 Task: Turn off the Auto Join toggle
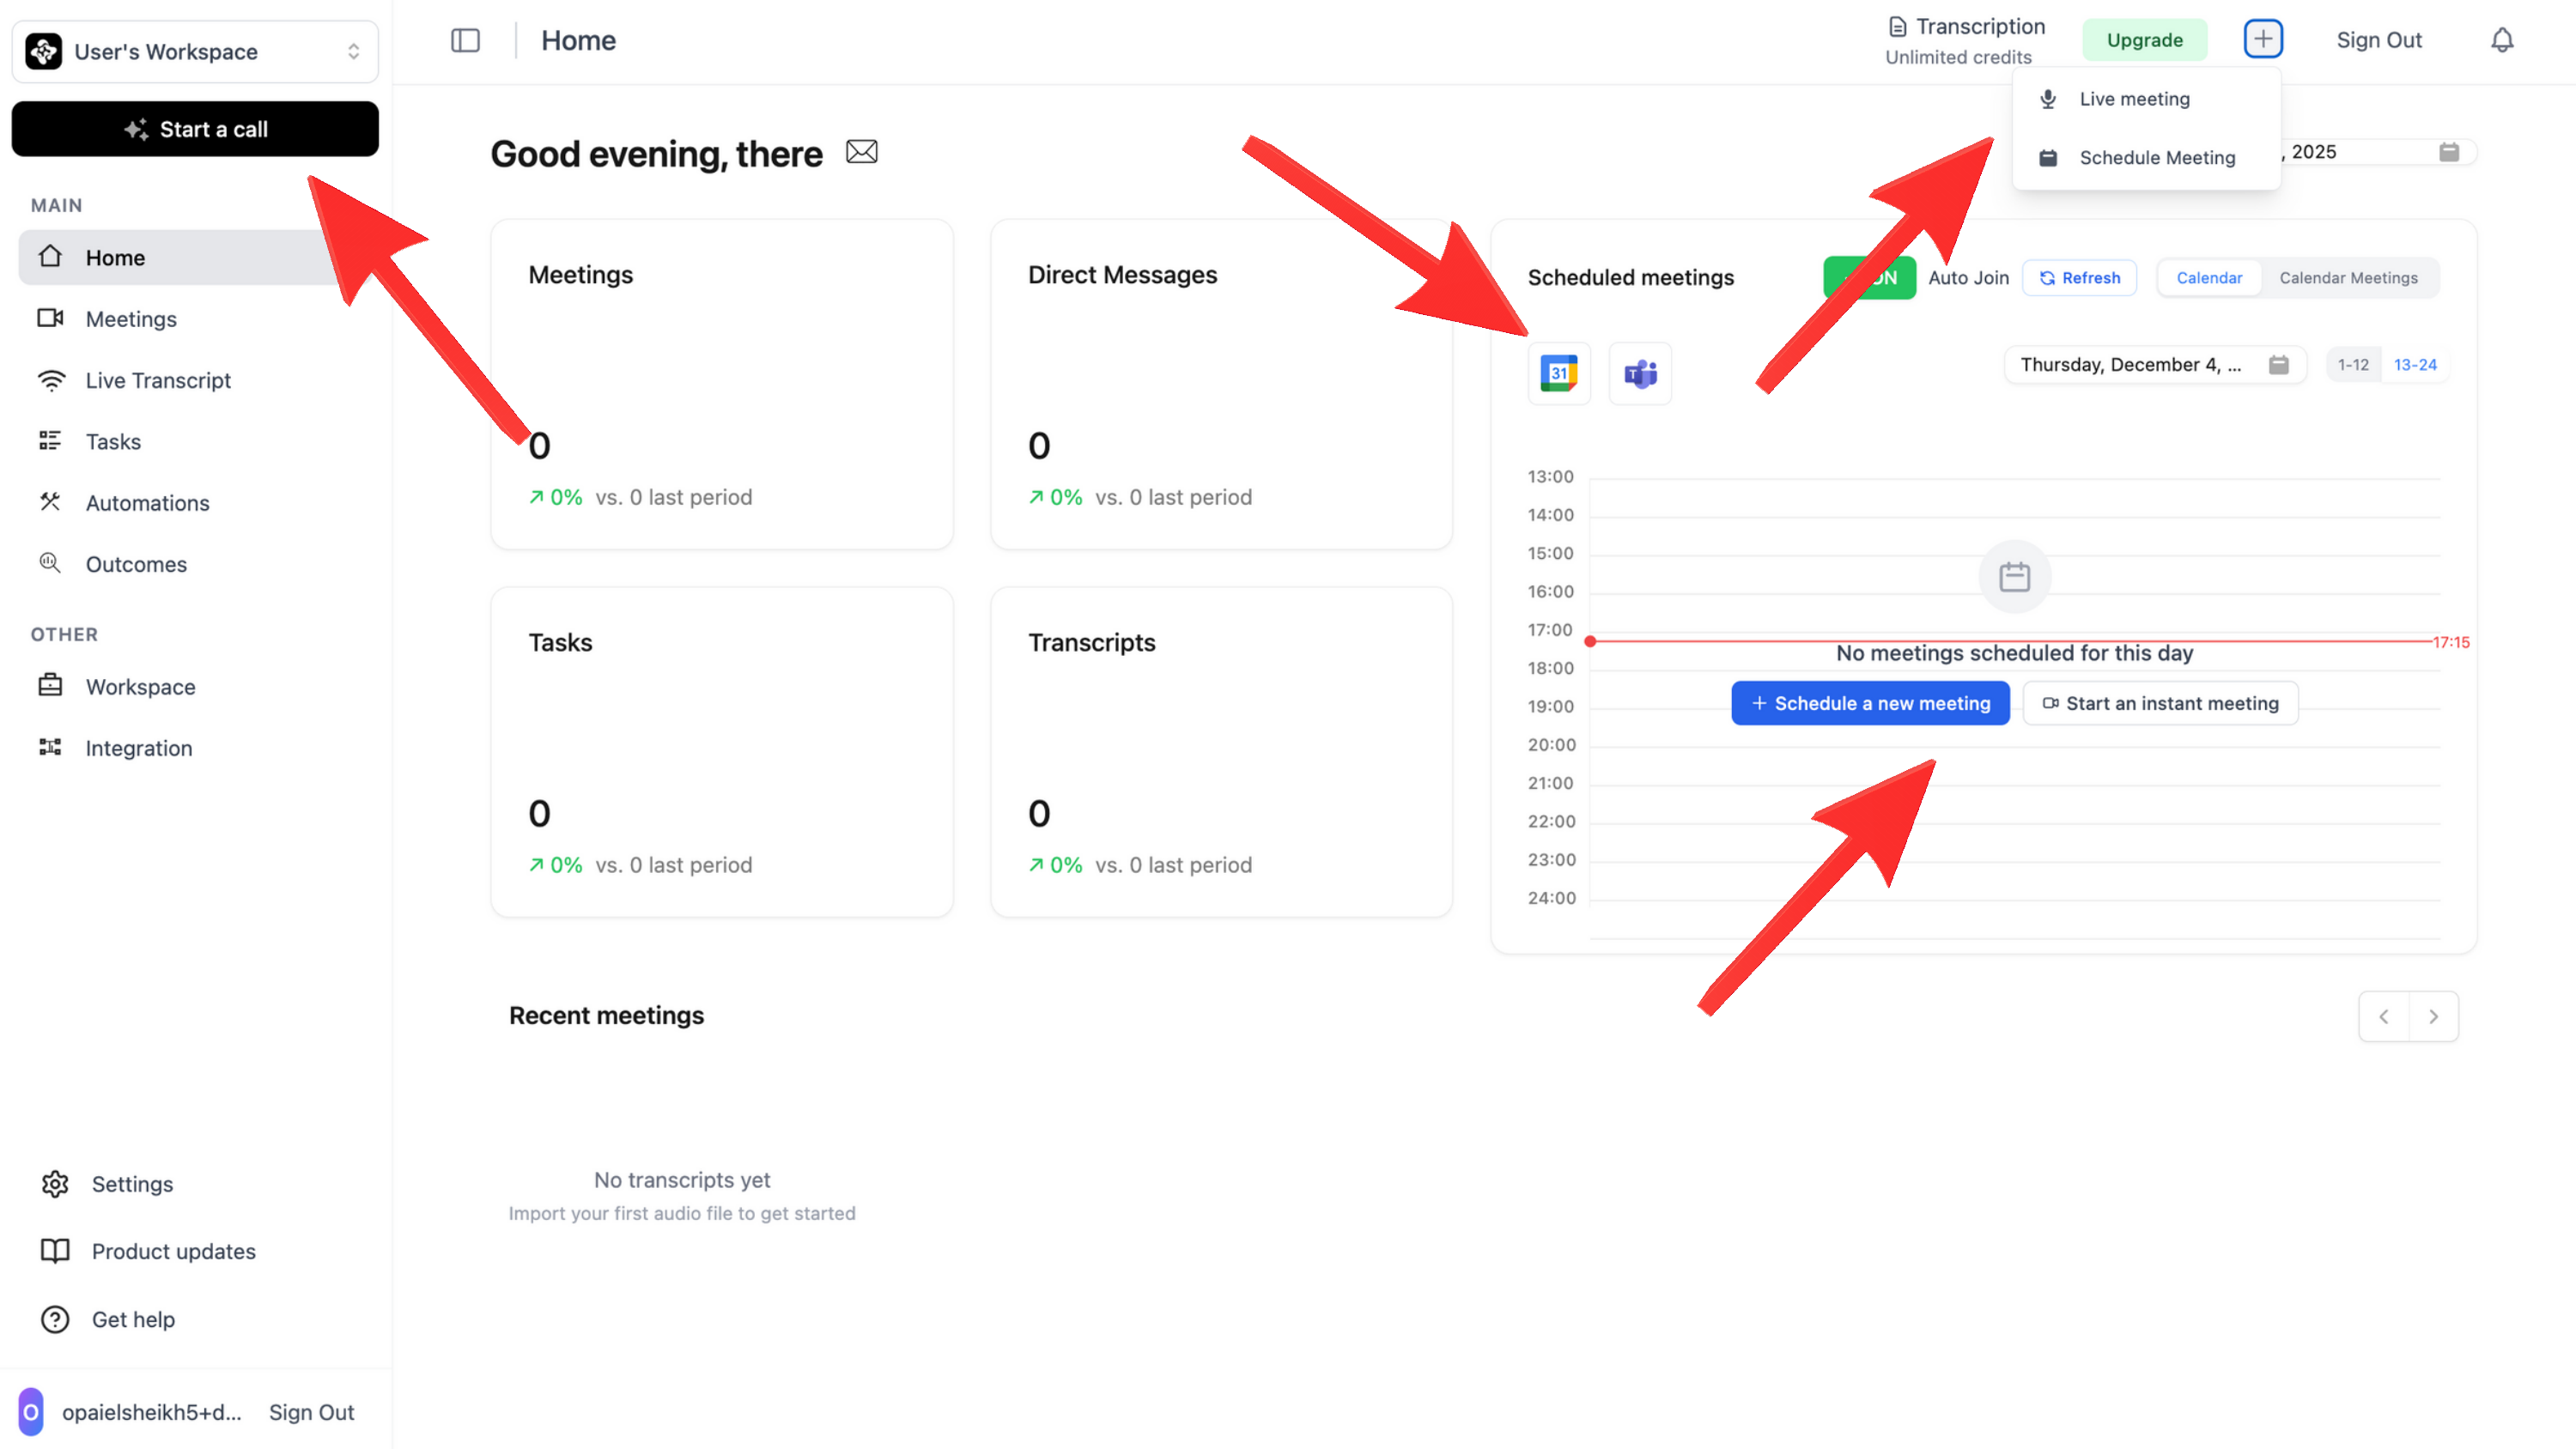1869,277
